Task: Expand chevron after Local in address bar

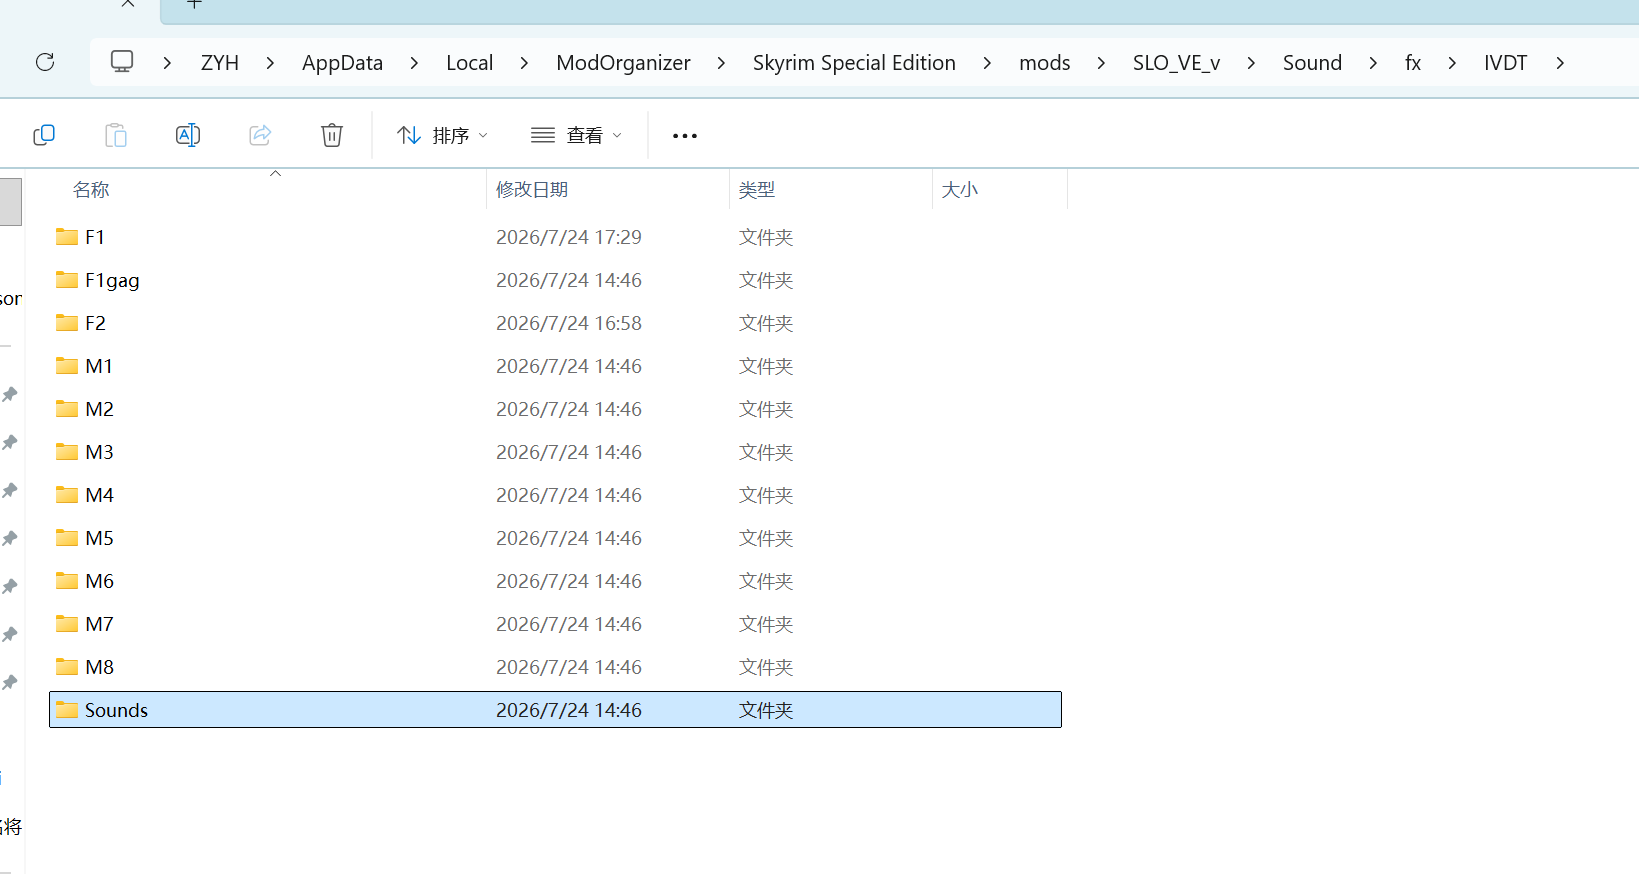Action: click(524, 63)
